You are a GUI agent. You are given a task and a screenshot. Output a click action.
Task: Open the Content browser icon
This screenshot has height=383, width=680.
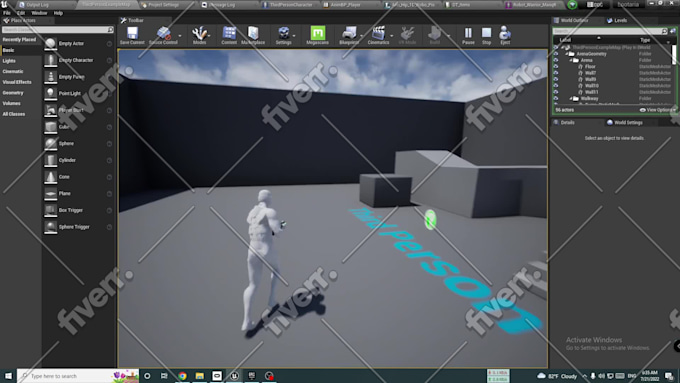229,33
